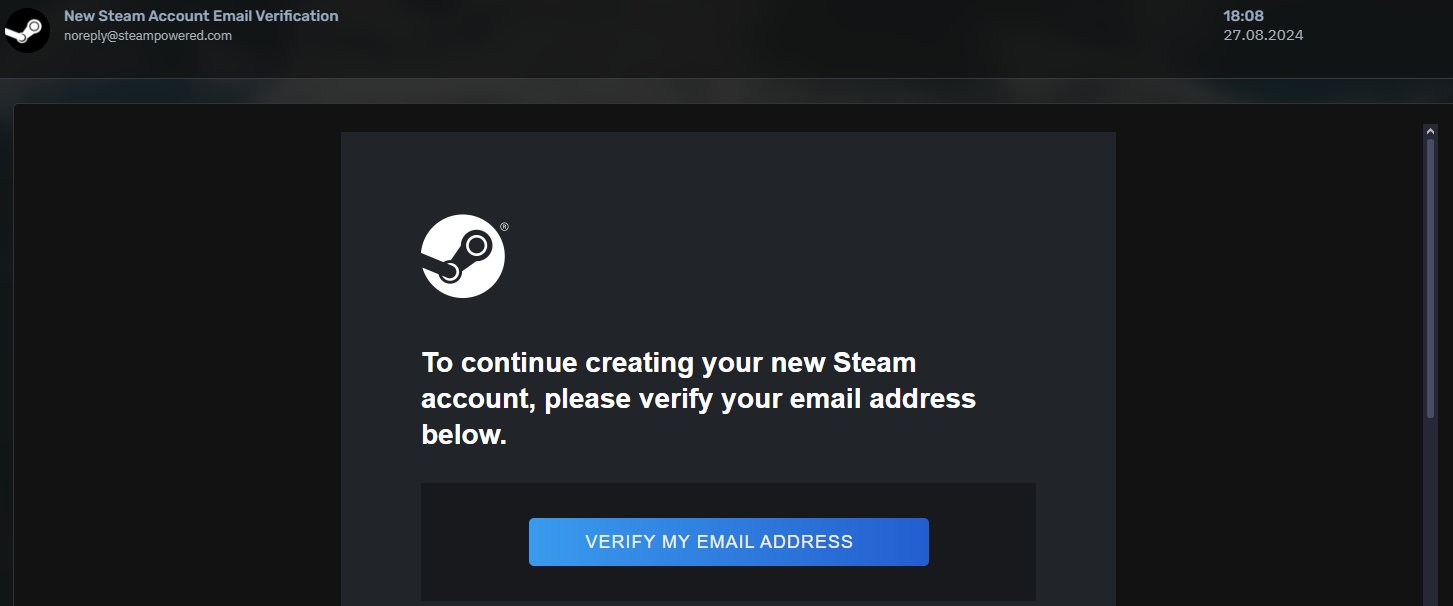Viewport: 1453px width, 606px height.
Task: Open the noreply@steampowered.com sender address
Action: (x=148, y=35)
